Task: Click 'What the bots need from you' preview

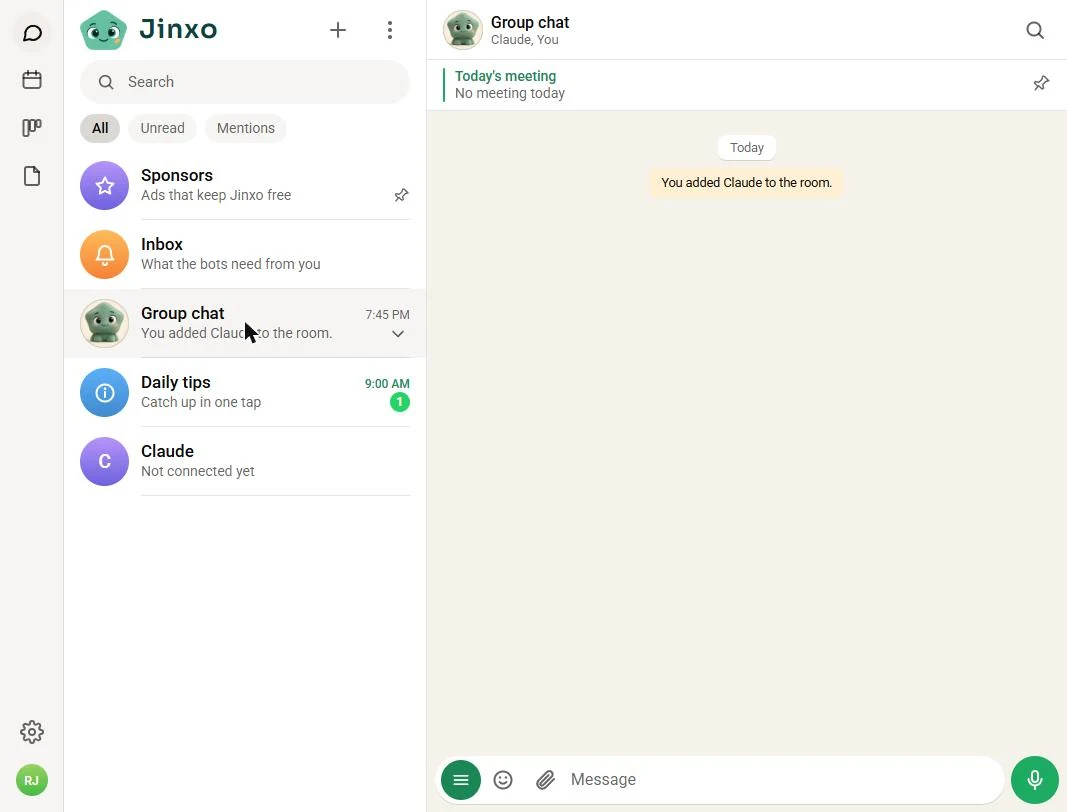Action: coord(231,264)
